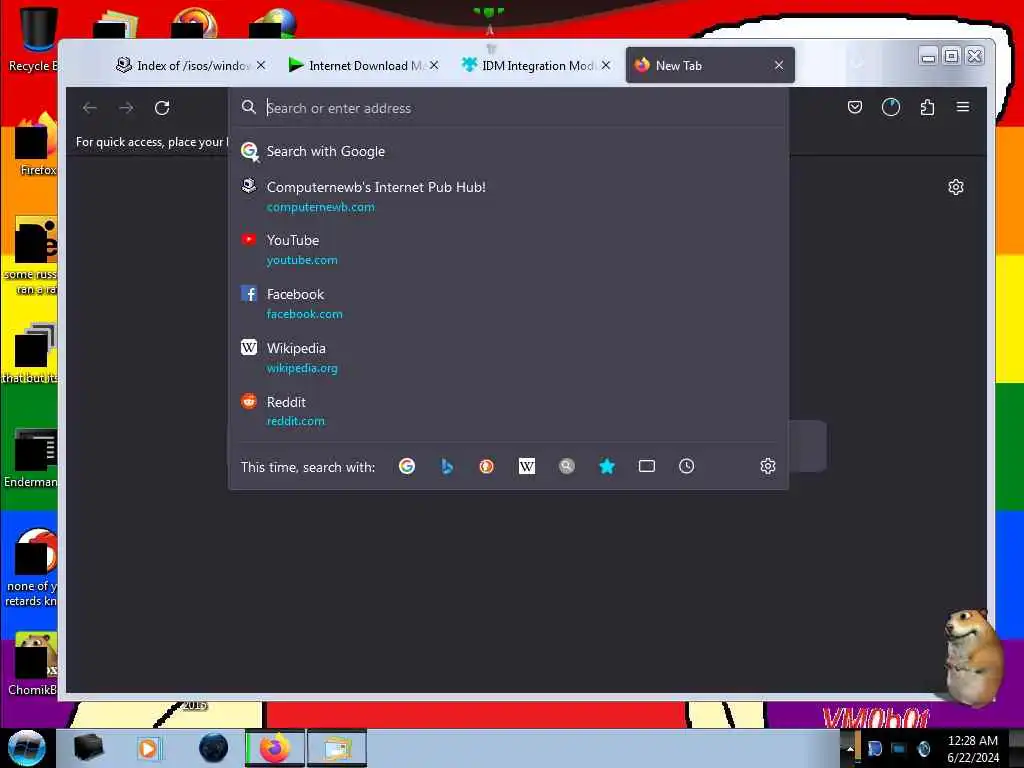Close the Index of /isos/windows tab

click(x=261, y=65)
